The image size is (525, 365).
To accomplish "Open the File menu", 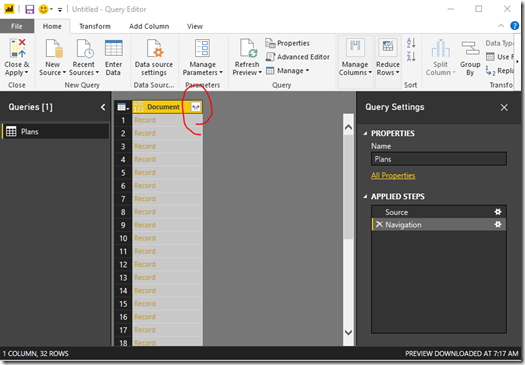I will pos(17,26).
